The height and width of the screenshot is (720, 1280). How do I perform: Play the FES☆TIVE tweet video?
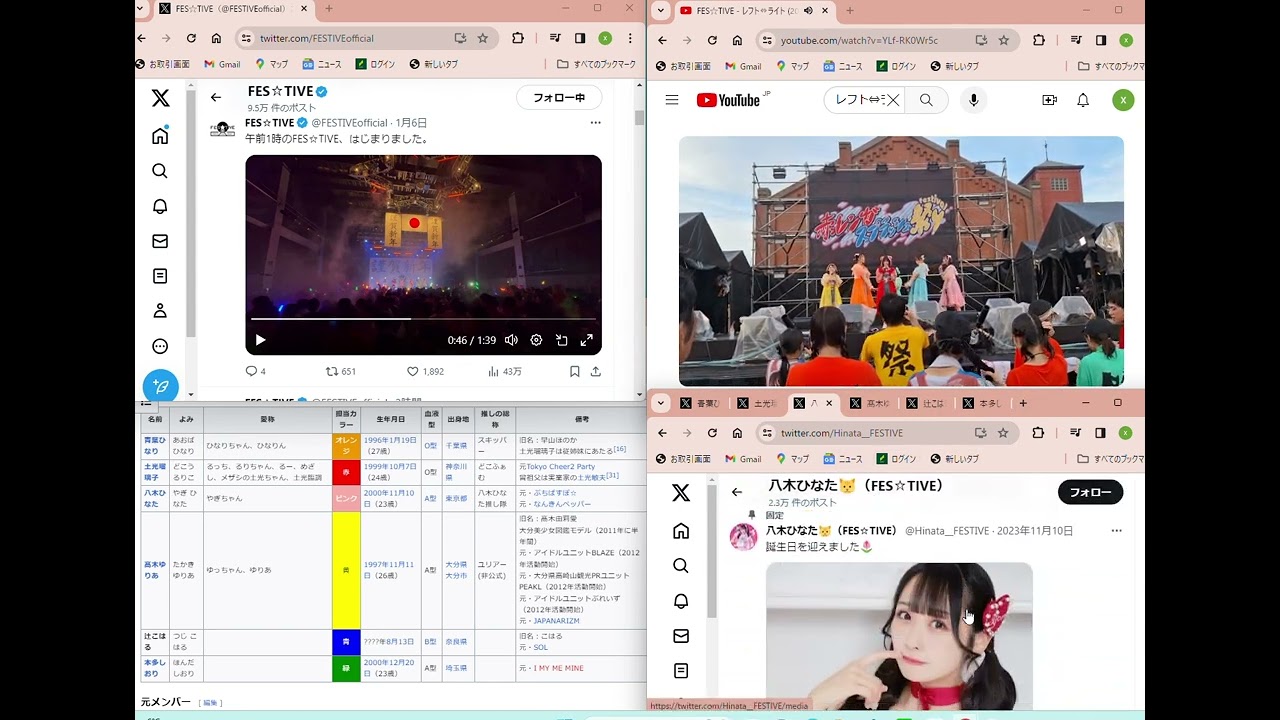[260, 340]
